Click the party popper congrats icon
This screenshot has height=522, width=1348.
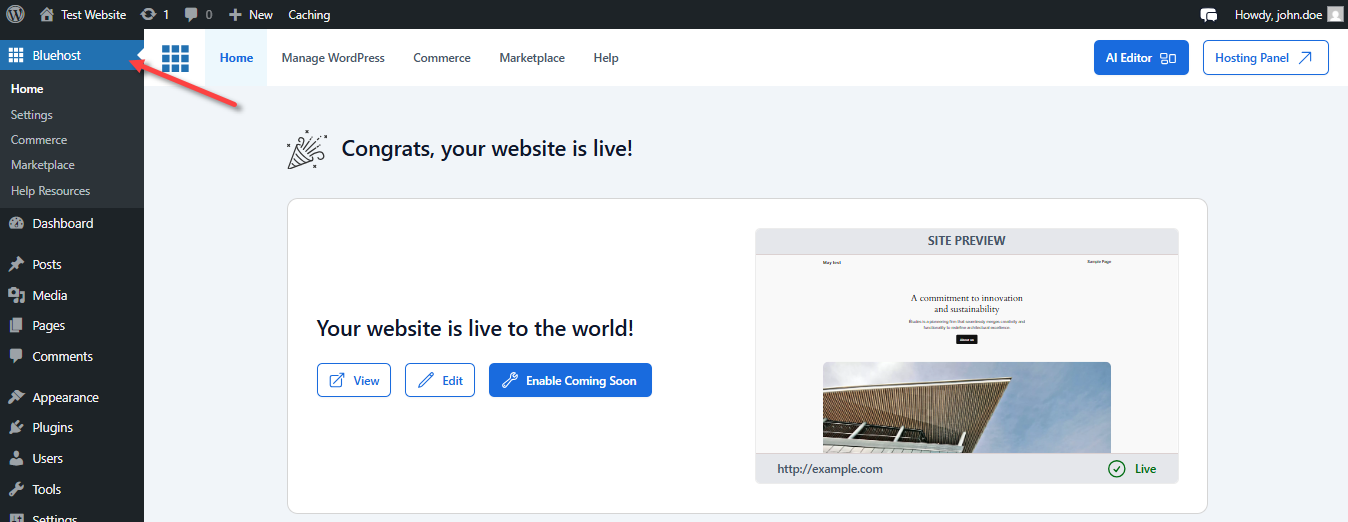[x=305, y=150]
